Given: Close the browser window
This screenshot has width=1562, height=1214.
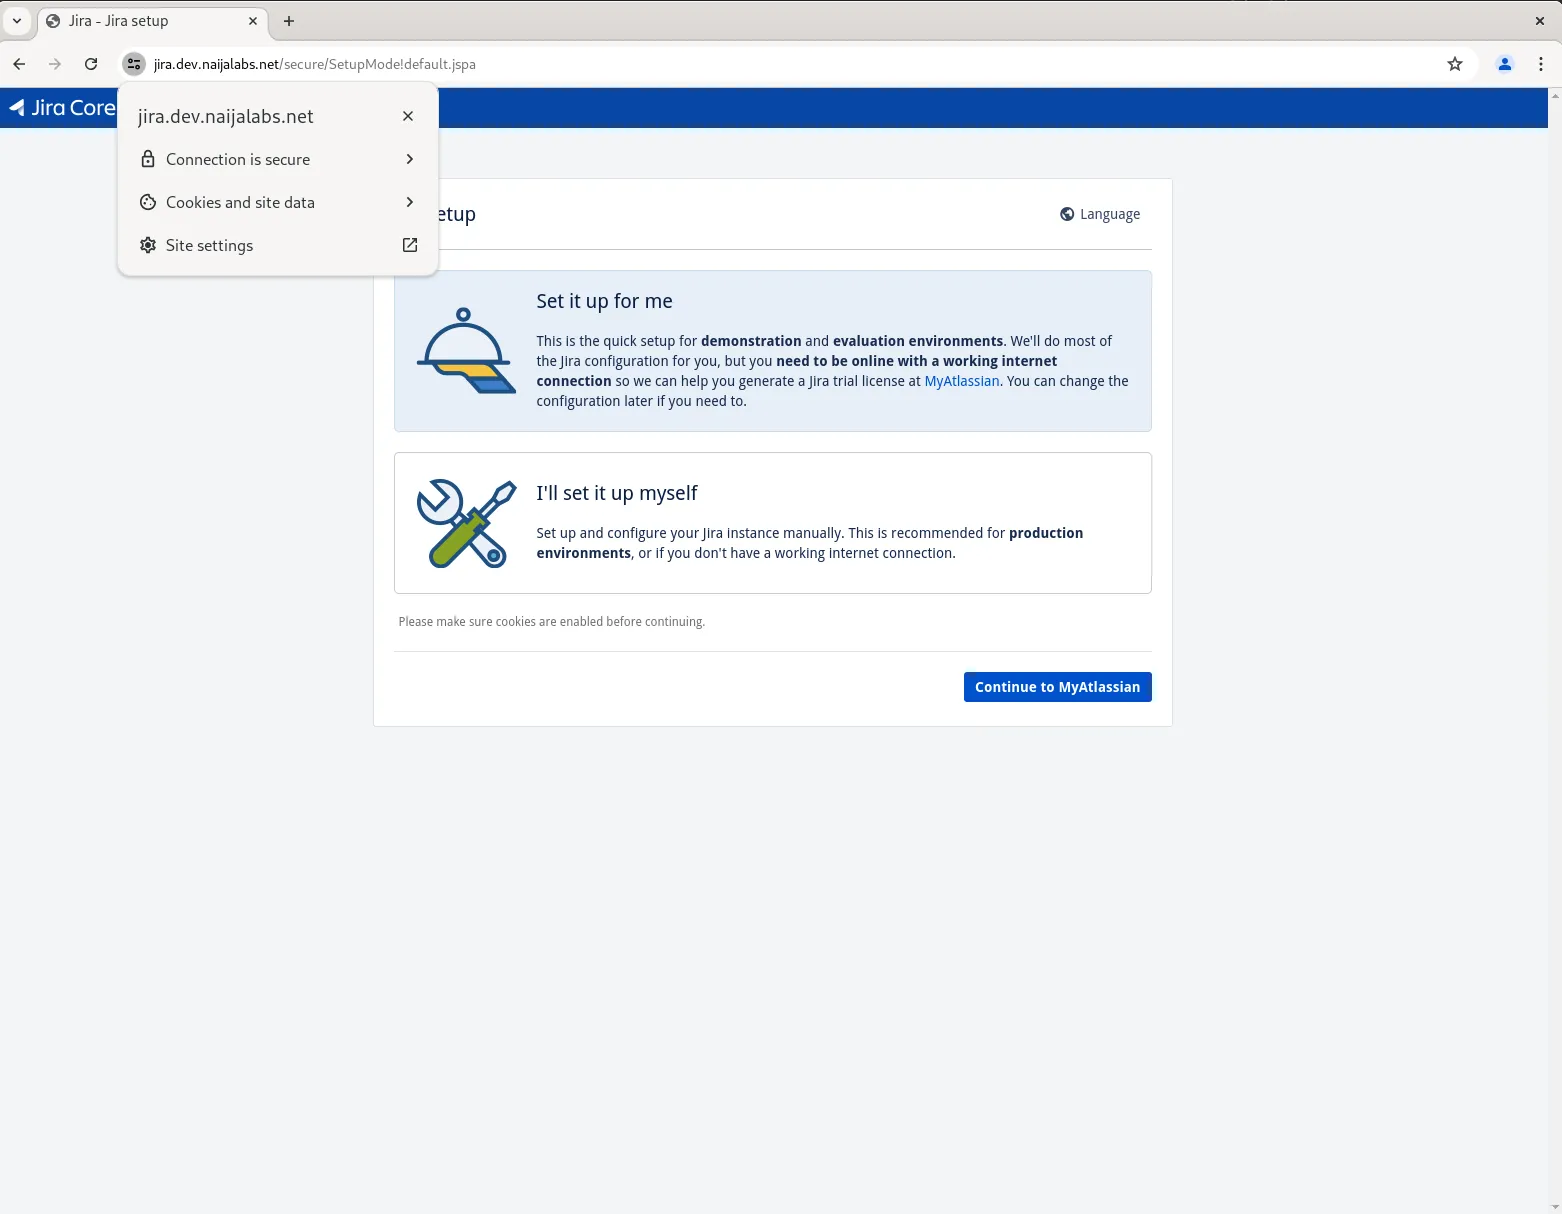Looking at the screenshot, I should 1540,21.
